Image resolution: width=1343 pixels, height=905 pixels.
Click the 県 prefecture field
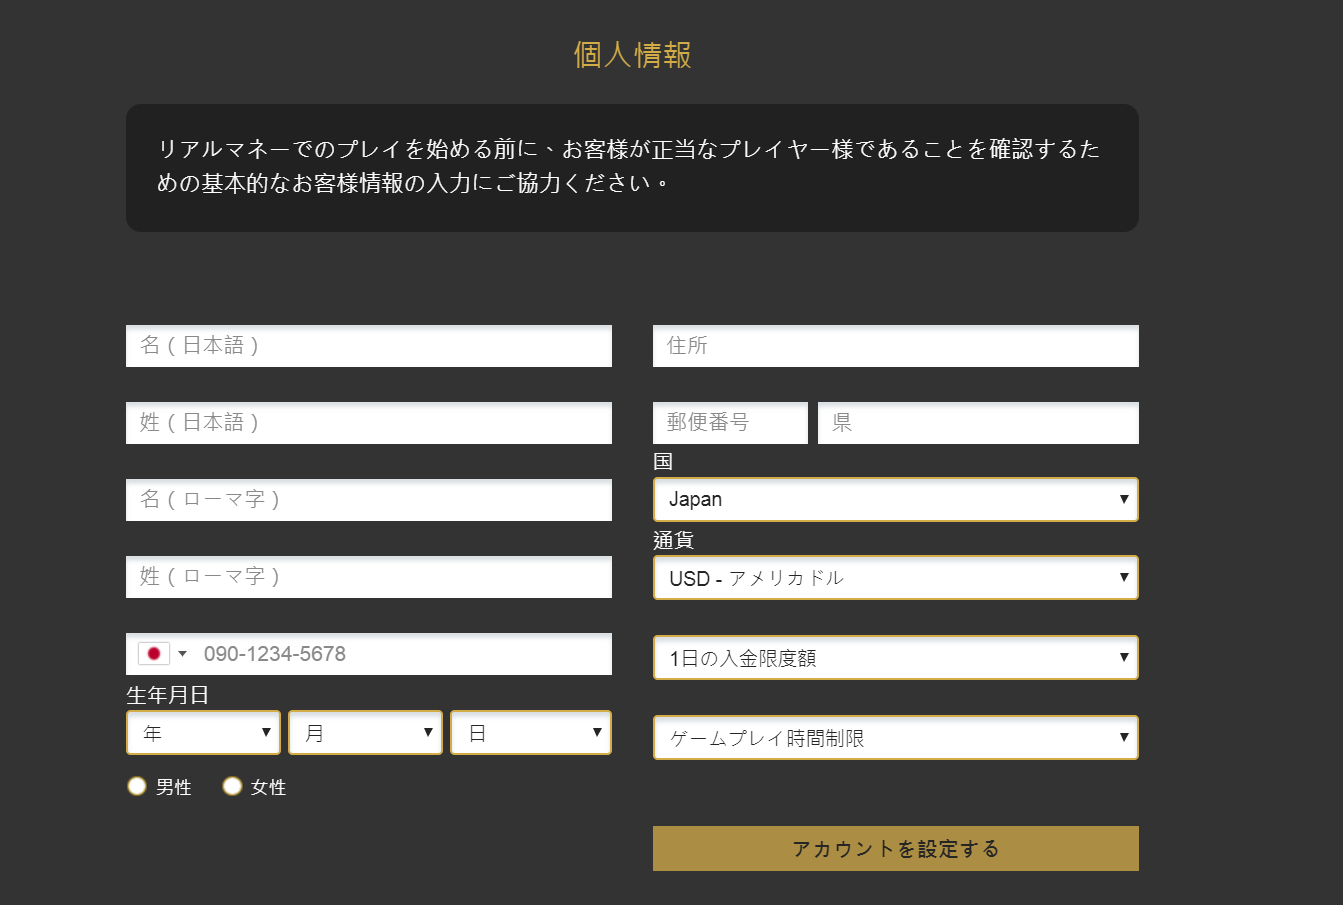[x=977, y=422]
